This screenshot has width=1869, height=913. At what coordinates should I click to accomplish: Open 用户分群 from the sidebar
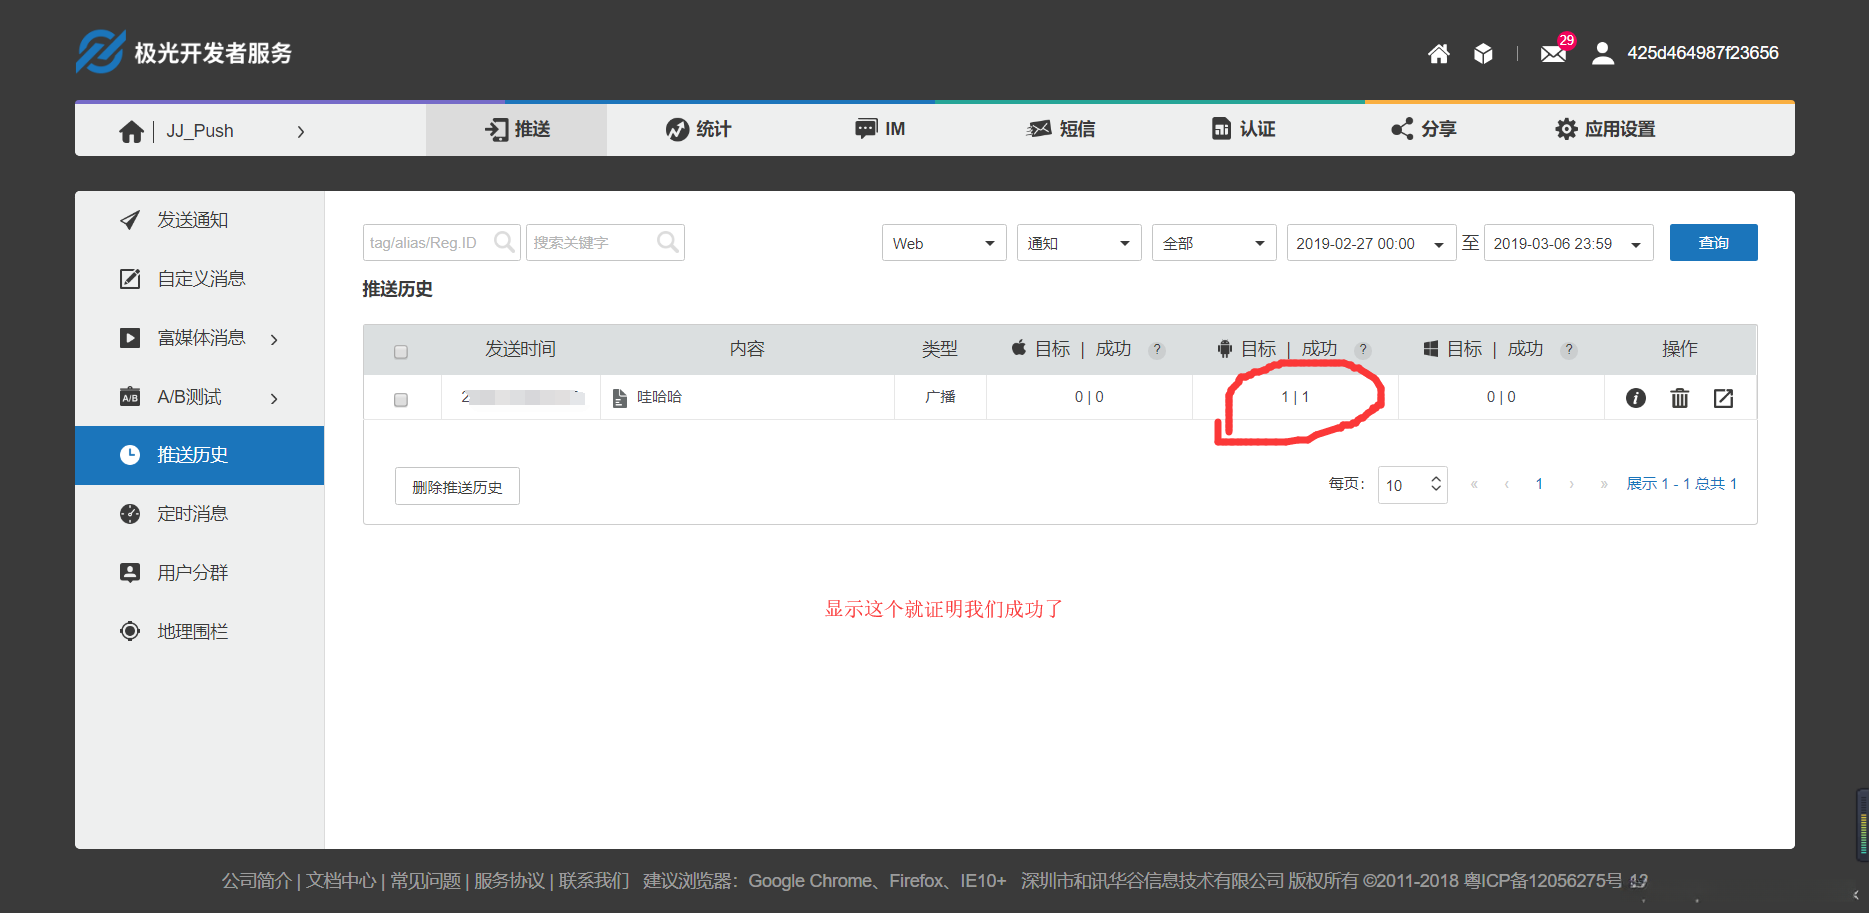(x=189, y=572)
